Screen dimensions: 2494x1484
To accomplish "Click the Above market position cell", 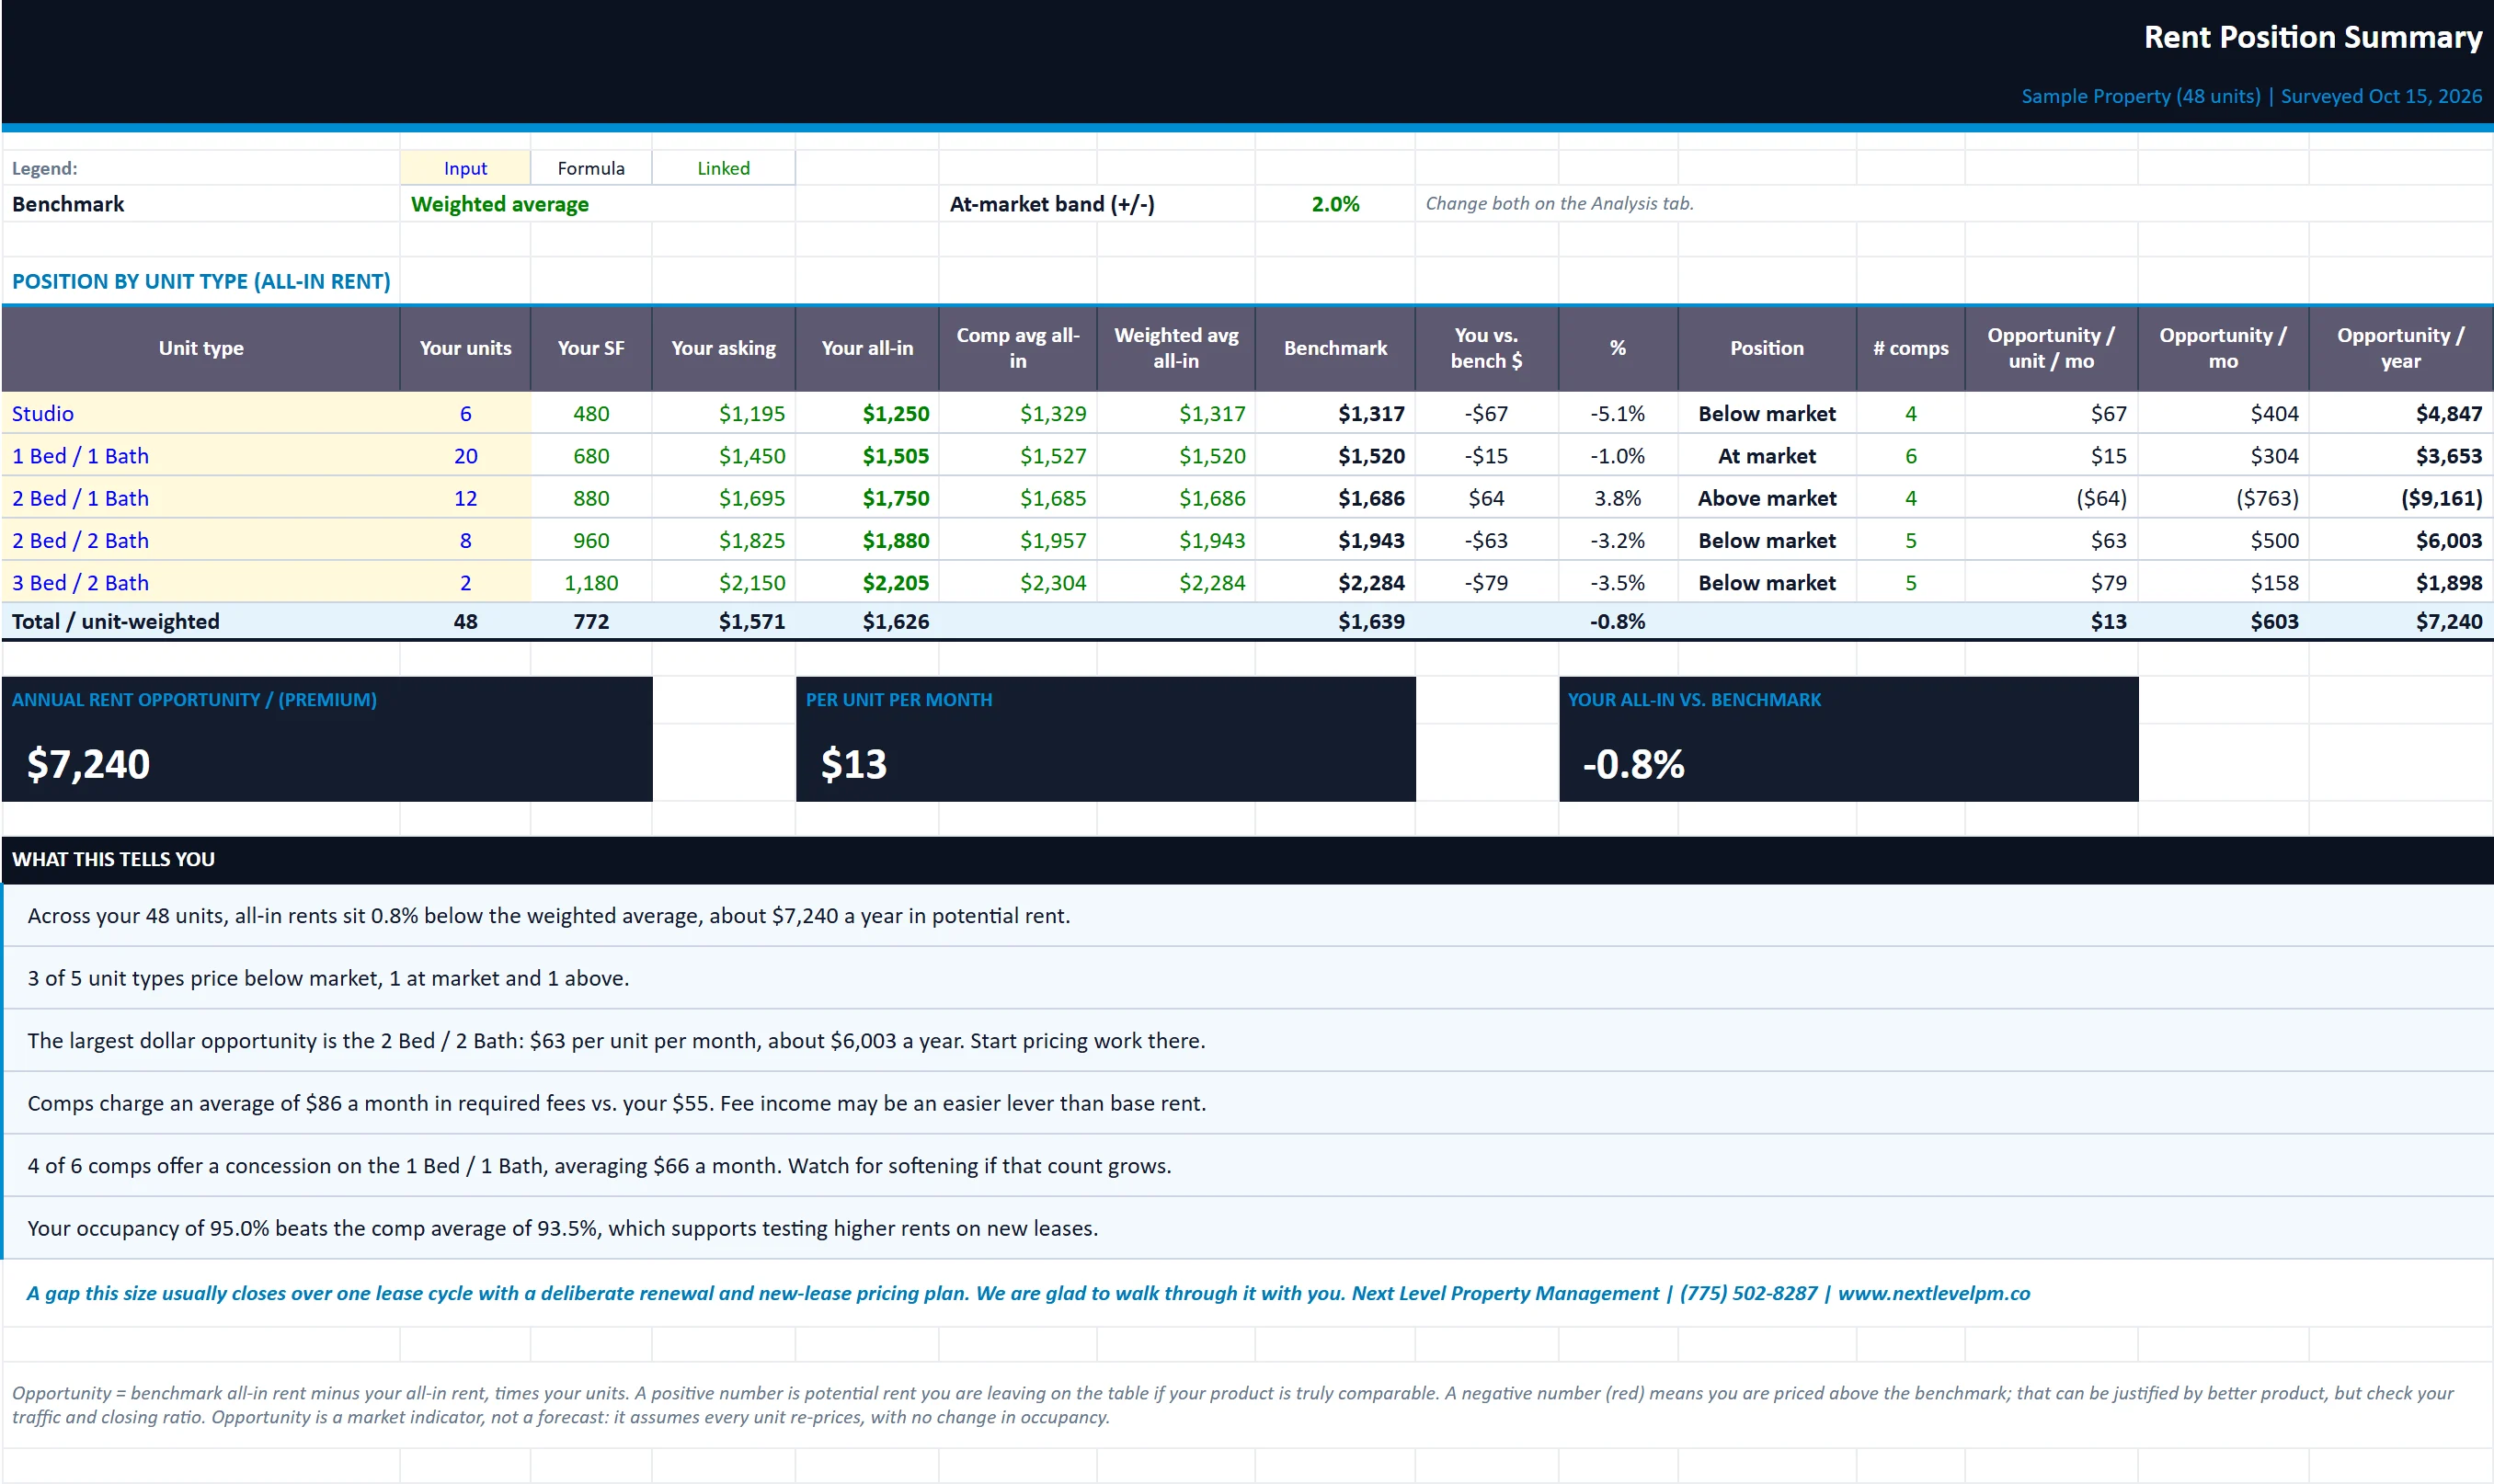I will coord(1767,498).
